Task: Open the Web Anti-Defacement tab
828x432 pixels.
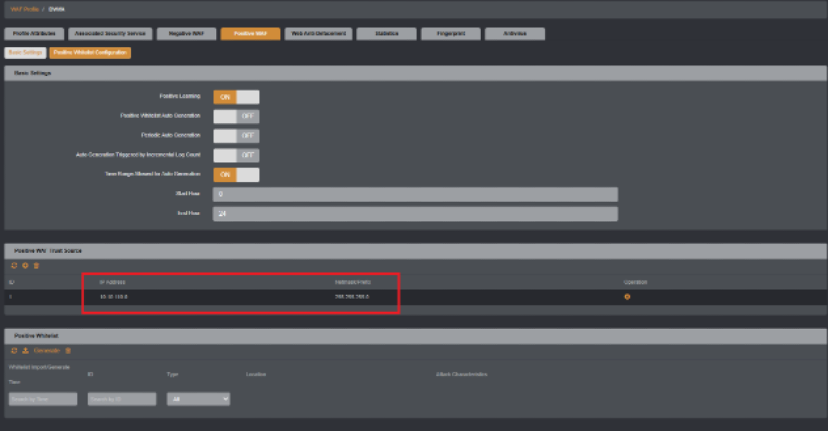Action: tap(318, 34)
